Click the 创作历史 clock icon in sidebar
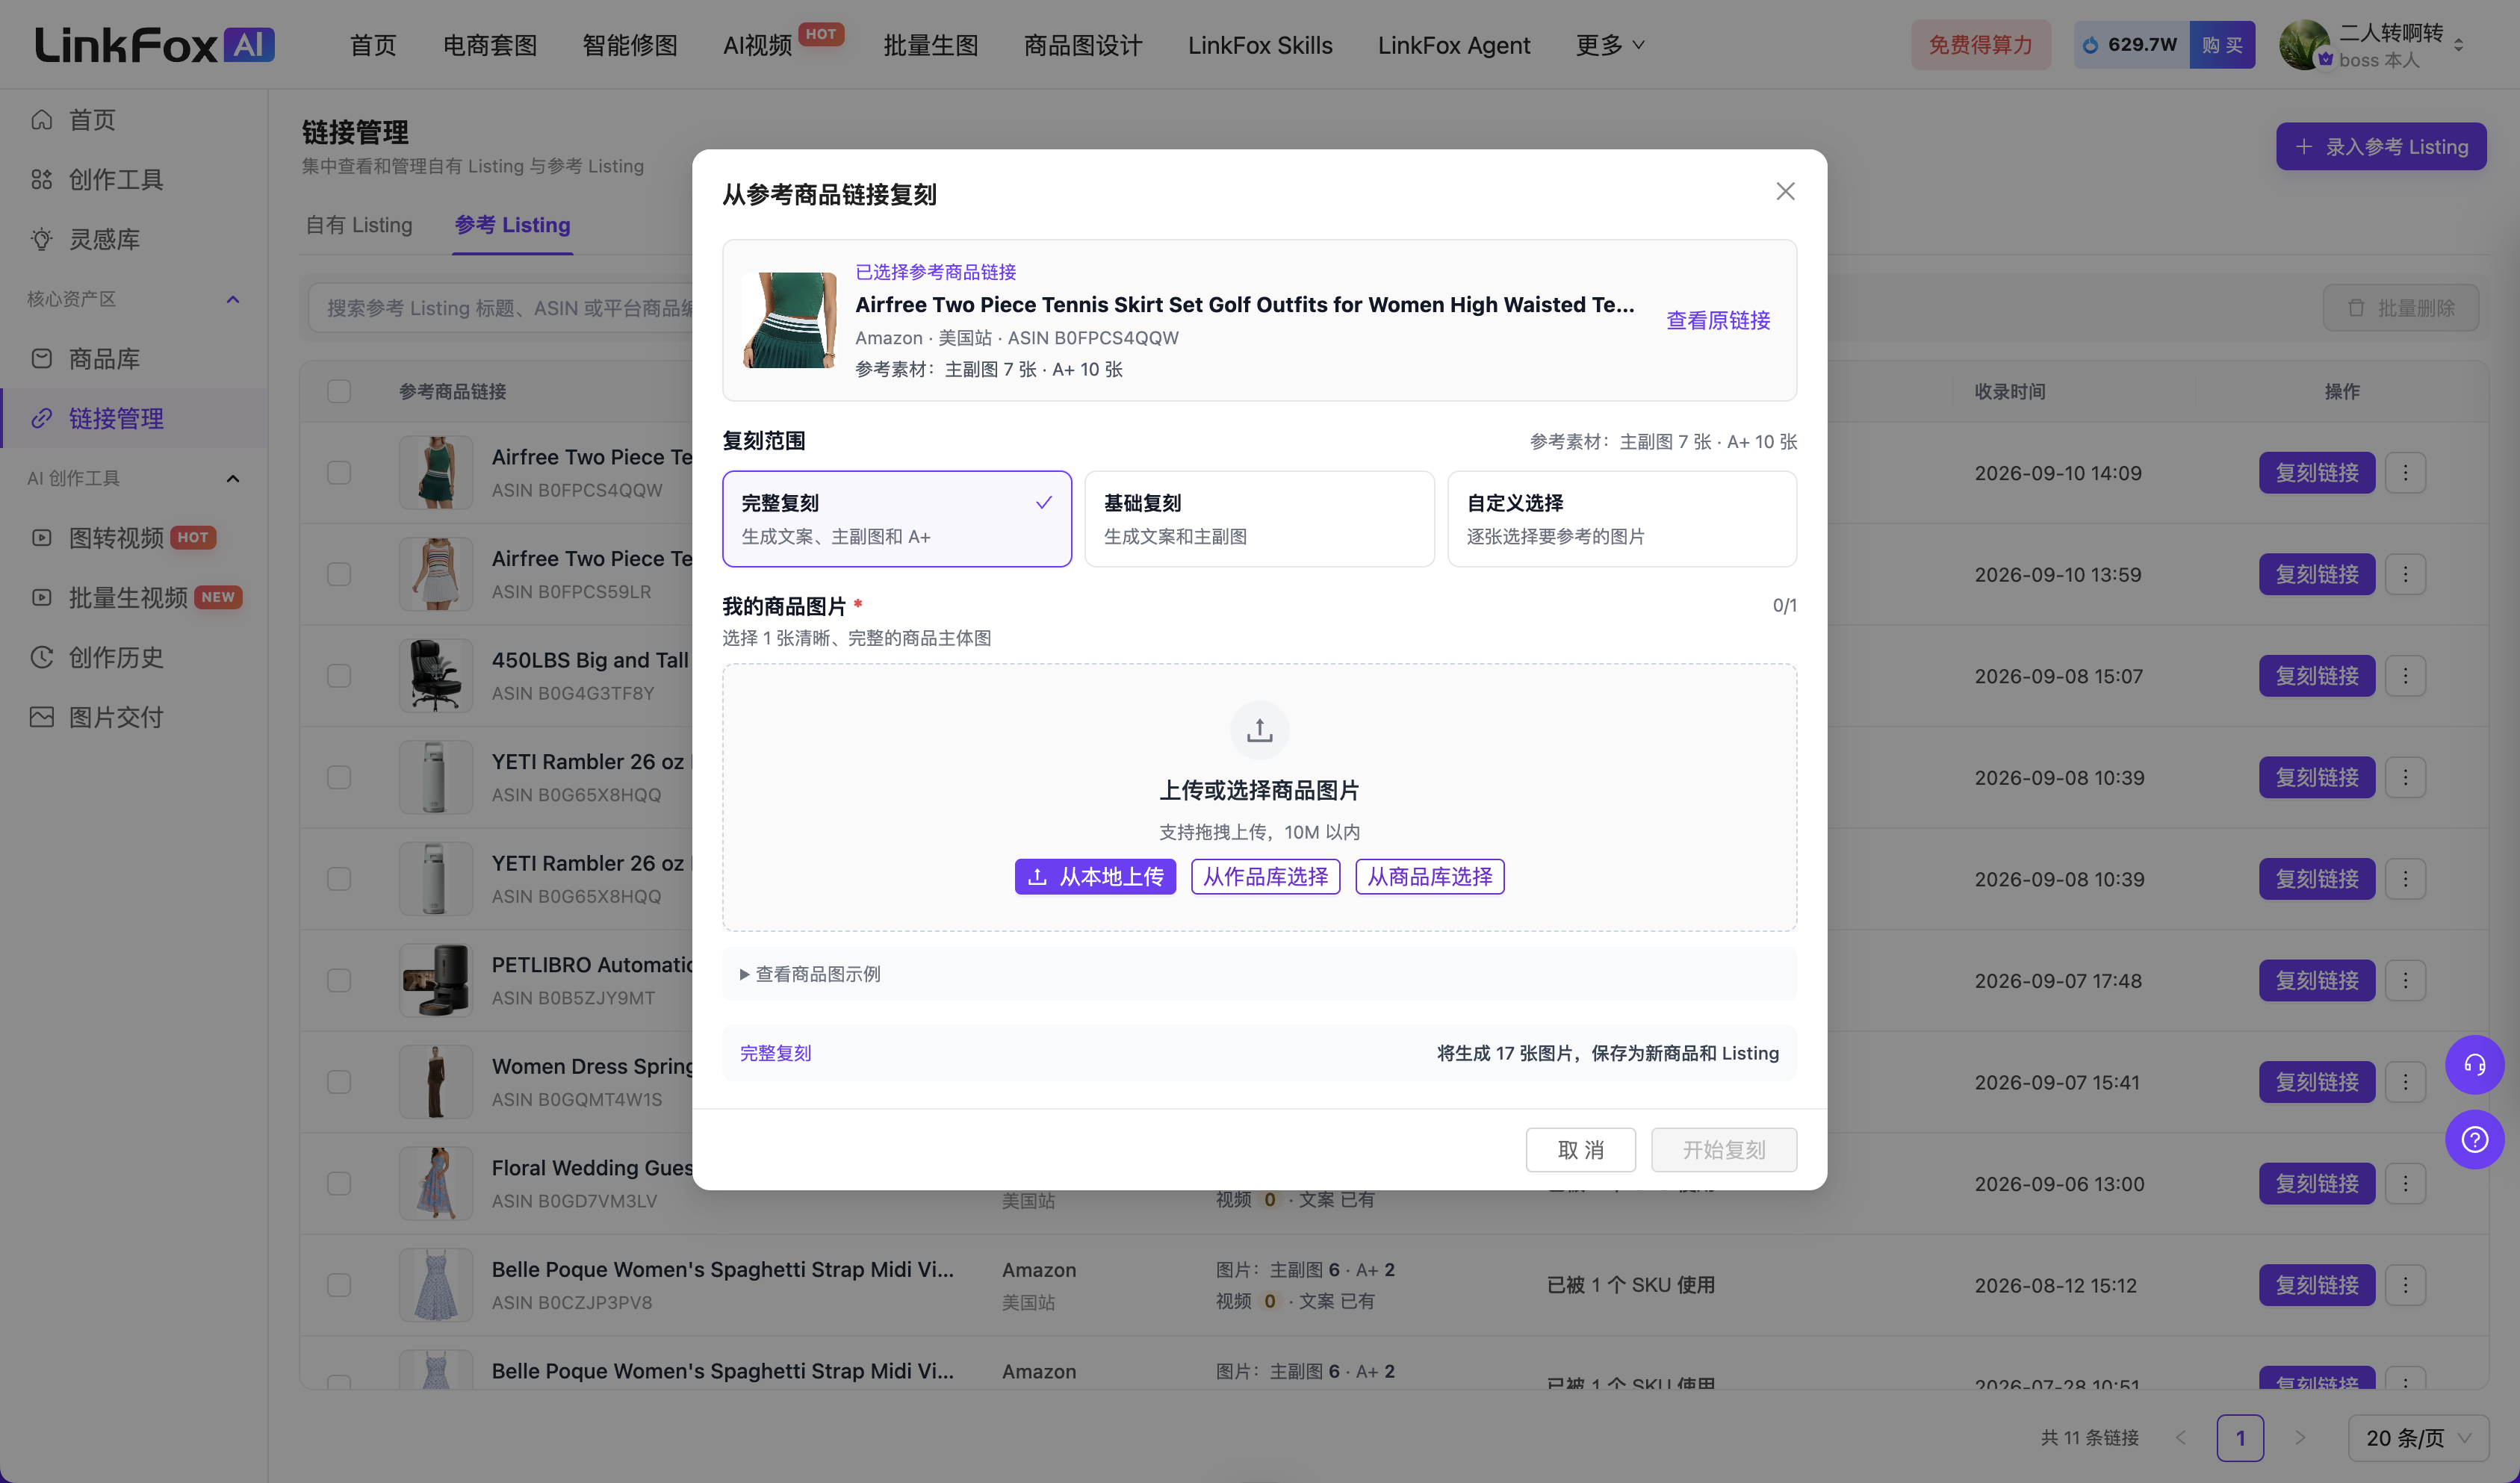2520x1483 pixels. point(41,658)
